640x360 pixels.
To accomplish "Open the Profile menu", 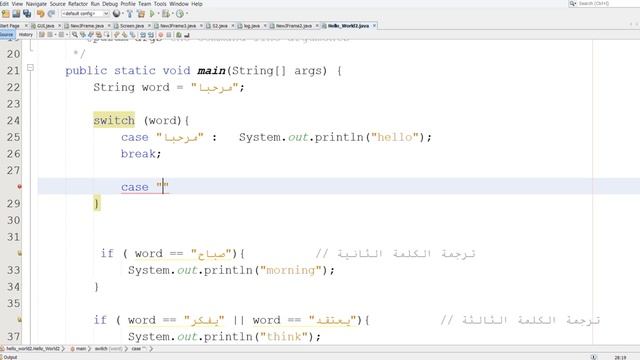I will tap(128, 4).
